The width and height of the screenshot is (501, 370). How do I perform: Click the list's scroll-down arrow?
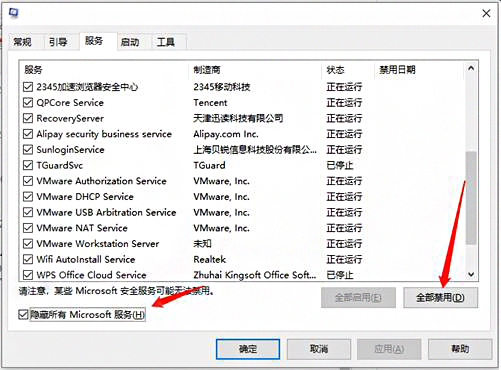[471, 274]
